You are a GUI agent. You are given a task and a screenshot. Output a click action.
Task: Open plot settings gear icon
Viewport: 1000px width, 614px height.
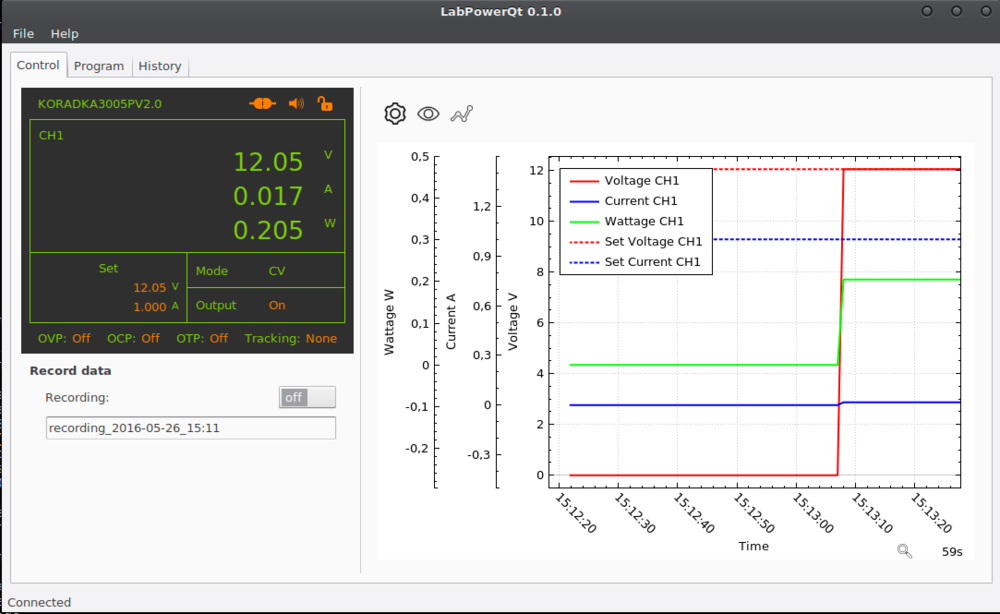tap(395, 113)
